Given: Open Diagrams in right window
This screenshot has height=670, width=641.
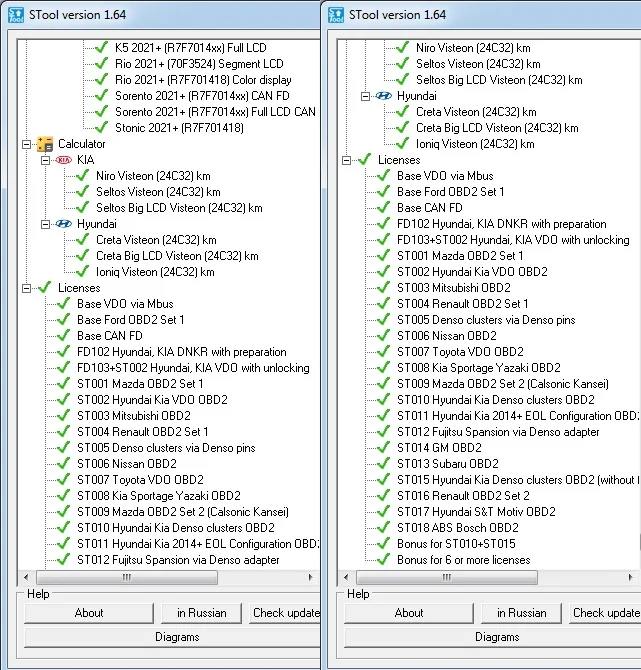Looking at the screenshot, I should (493, 637).
